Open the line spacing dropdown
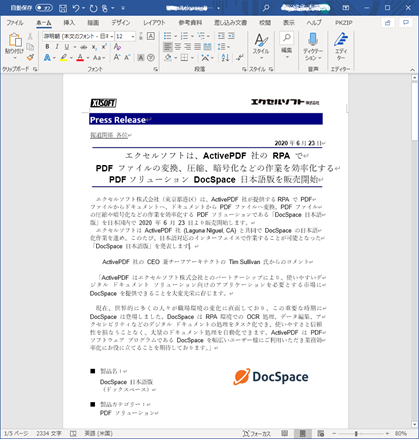Viewport: 419px width, 439px height. [x=224, y=47]
